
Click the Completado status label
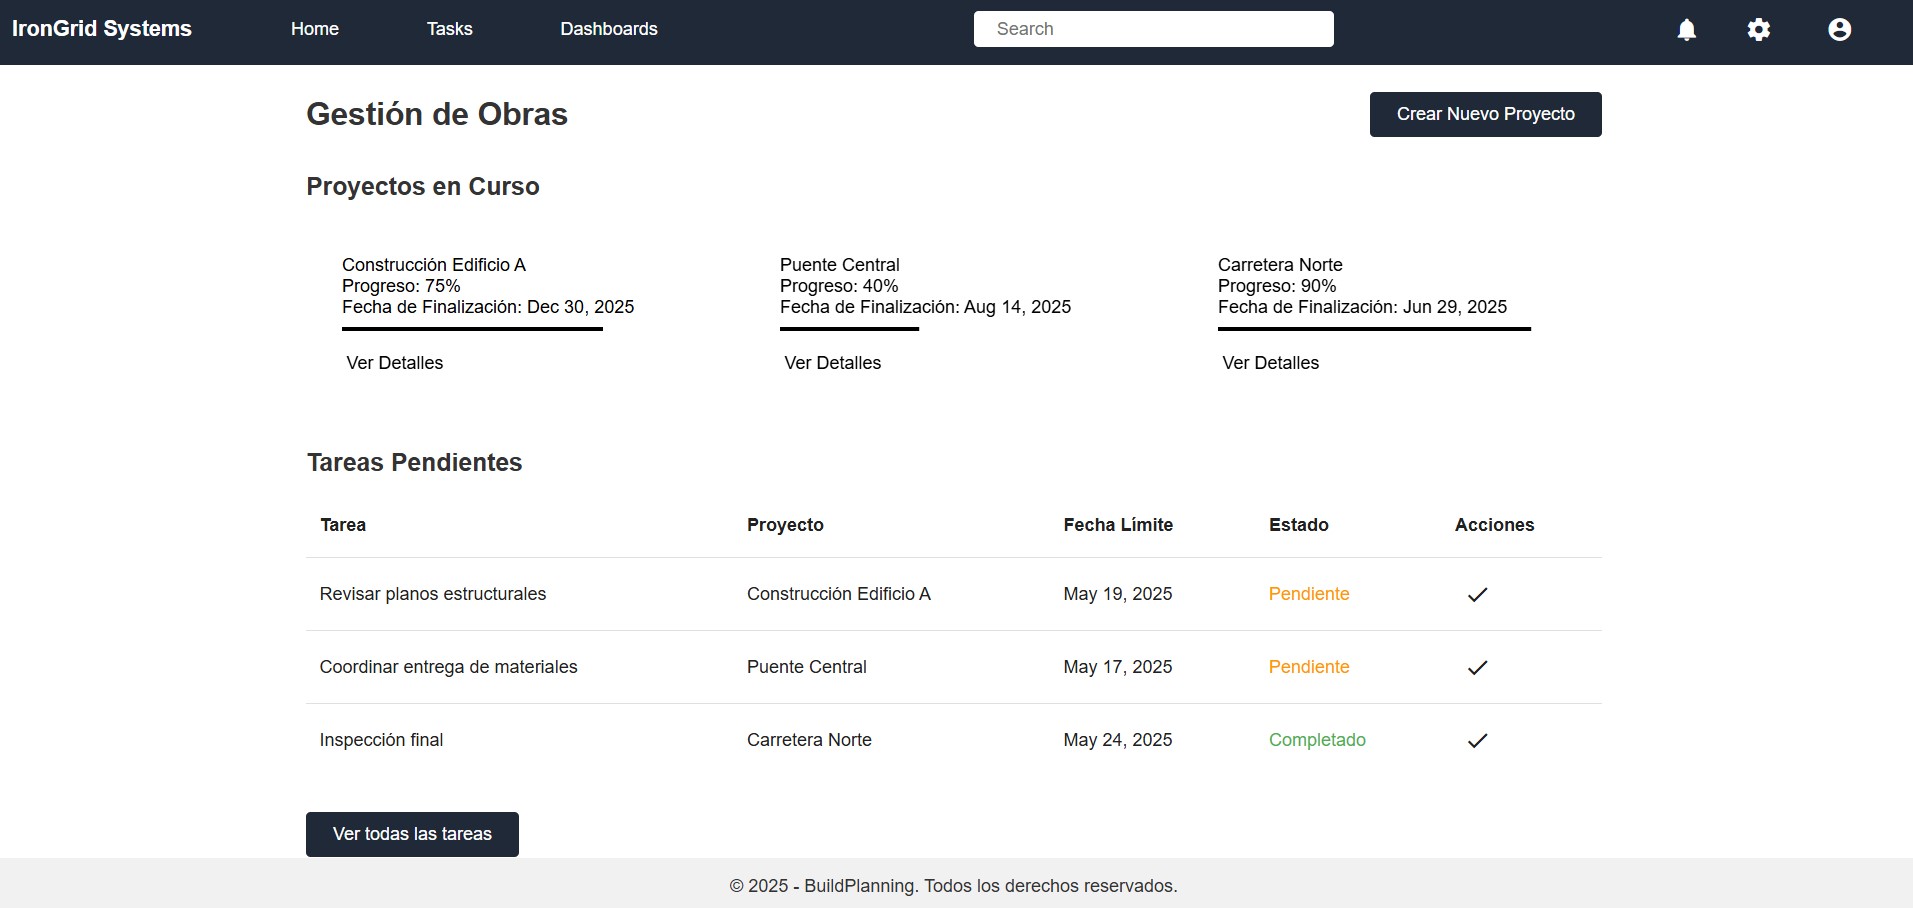point(1317,740)
